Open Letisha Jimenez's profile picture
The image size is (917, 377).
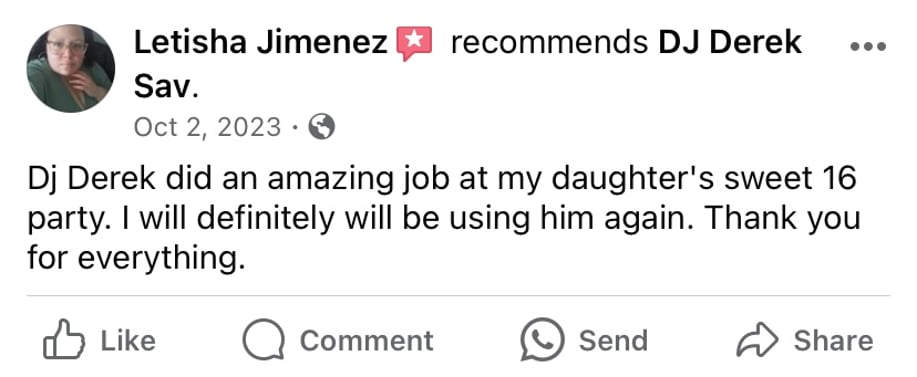tap(70, 68)
